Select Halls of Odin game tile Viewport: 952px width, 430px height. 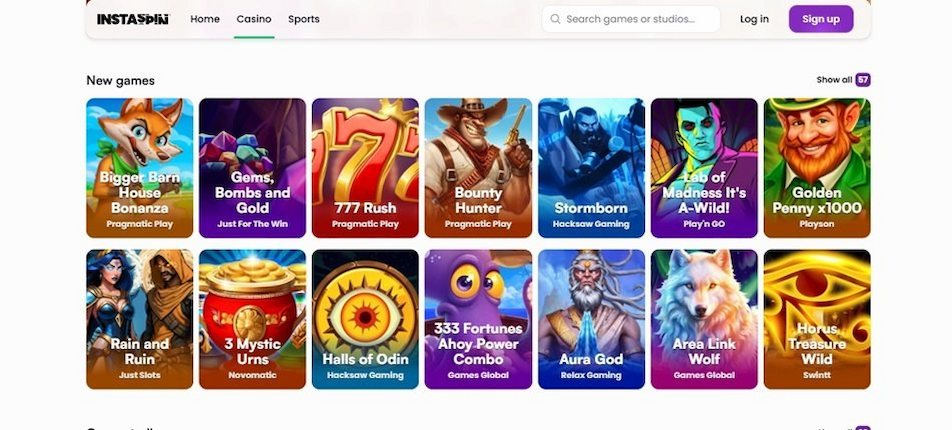(x=366, y=319)
